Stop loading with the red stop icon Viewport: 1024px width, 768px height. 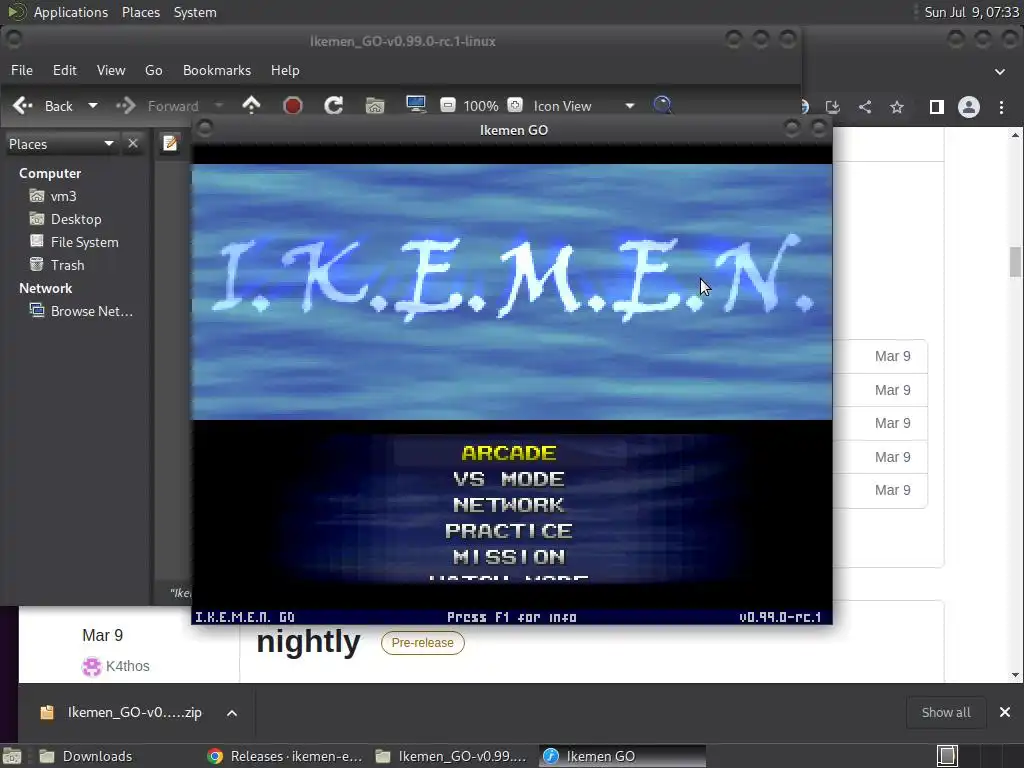(x=293, y=105)
